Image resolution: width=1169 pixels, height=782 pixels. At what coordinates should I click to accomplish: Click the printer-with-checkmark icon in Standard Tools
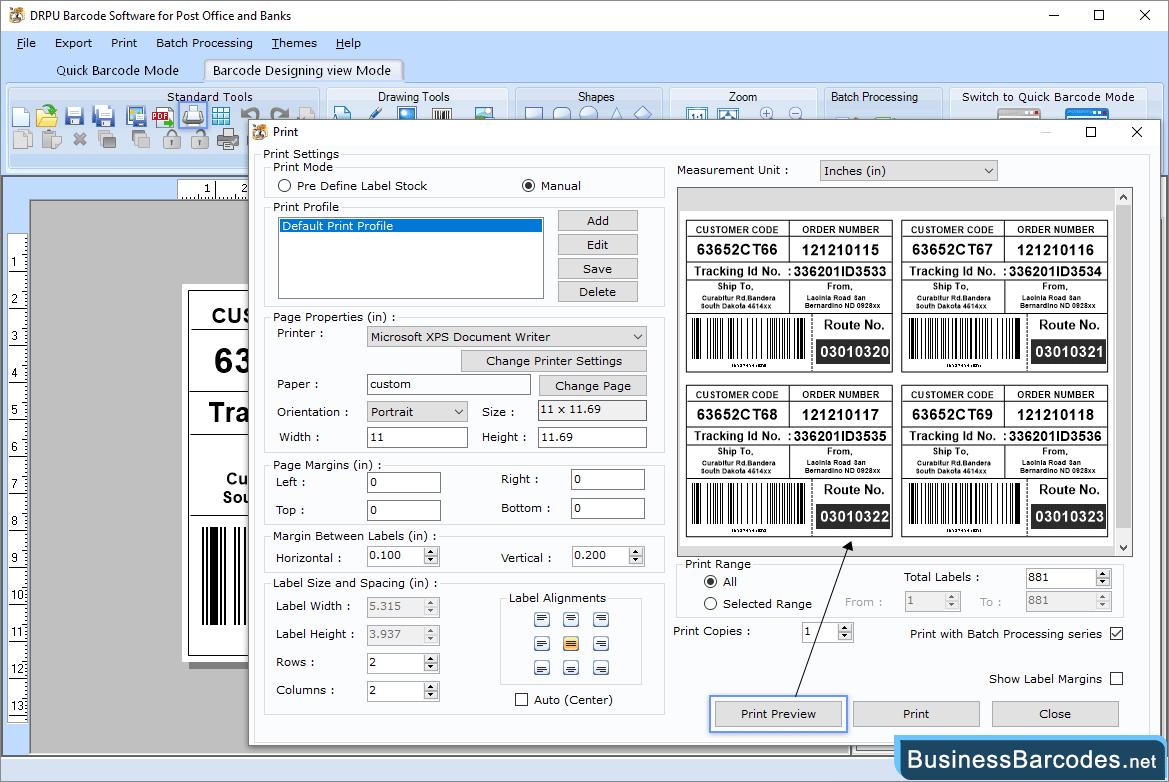[x=227, y=139]
